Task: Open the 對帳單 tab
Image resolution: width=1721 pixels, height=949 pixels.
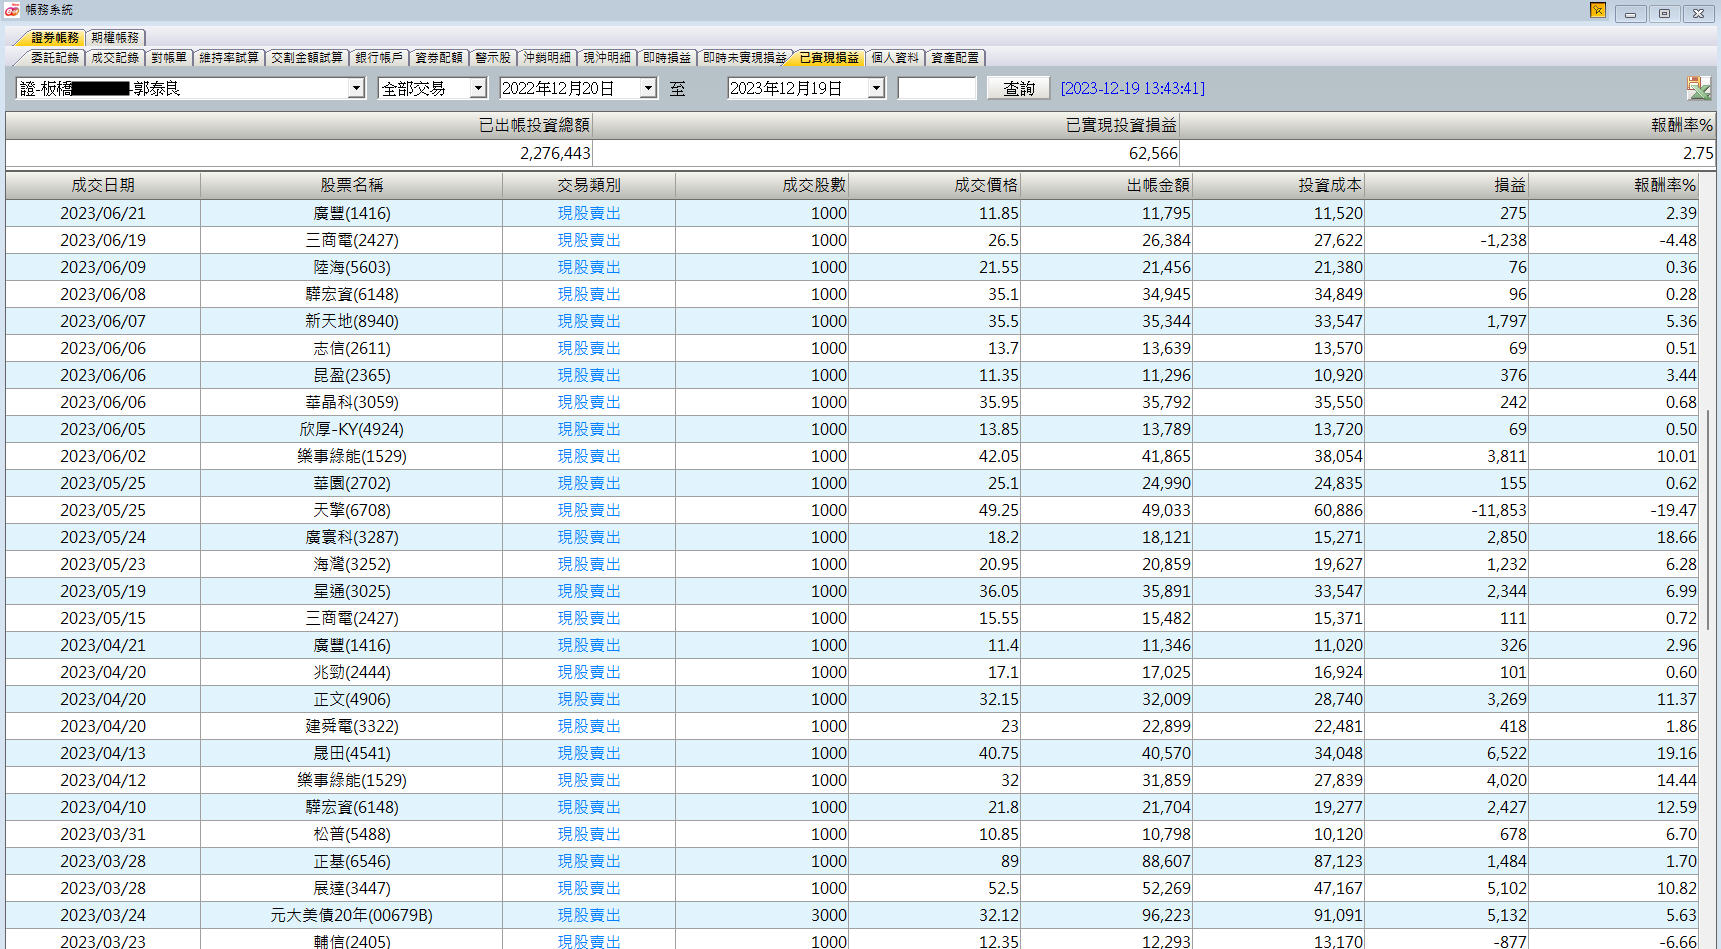Action: (169, 57)
